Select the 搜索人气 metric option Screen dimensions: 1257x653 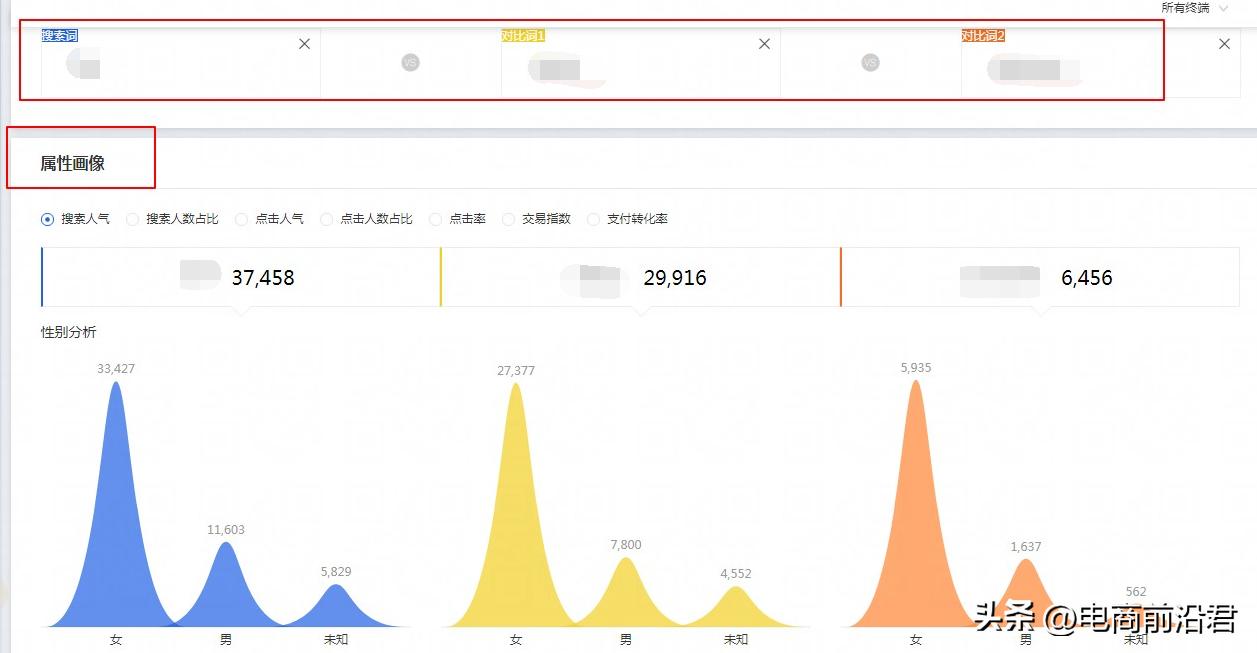point(46,218)
